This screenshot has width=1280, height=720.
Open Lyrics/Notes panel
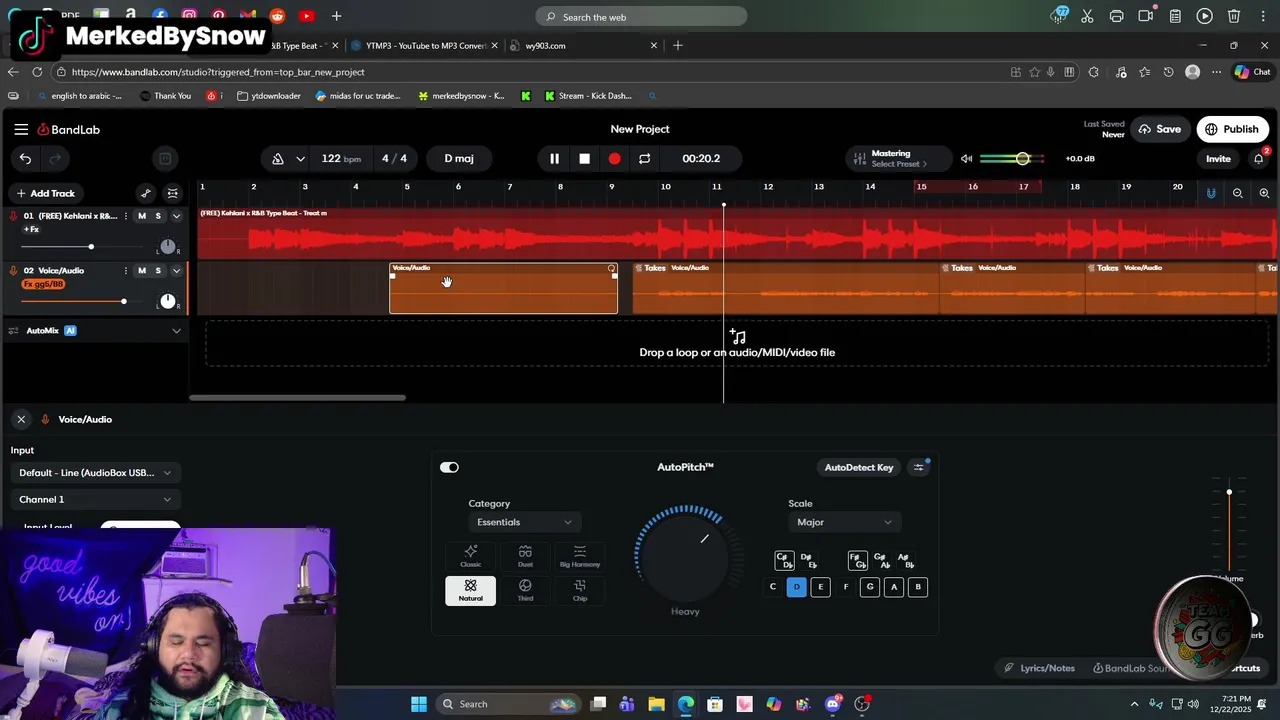tap(1040, 668)
